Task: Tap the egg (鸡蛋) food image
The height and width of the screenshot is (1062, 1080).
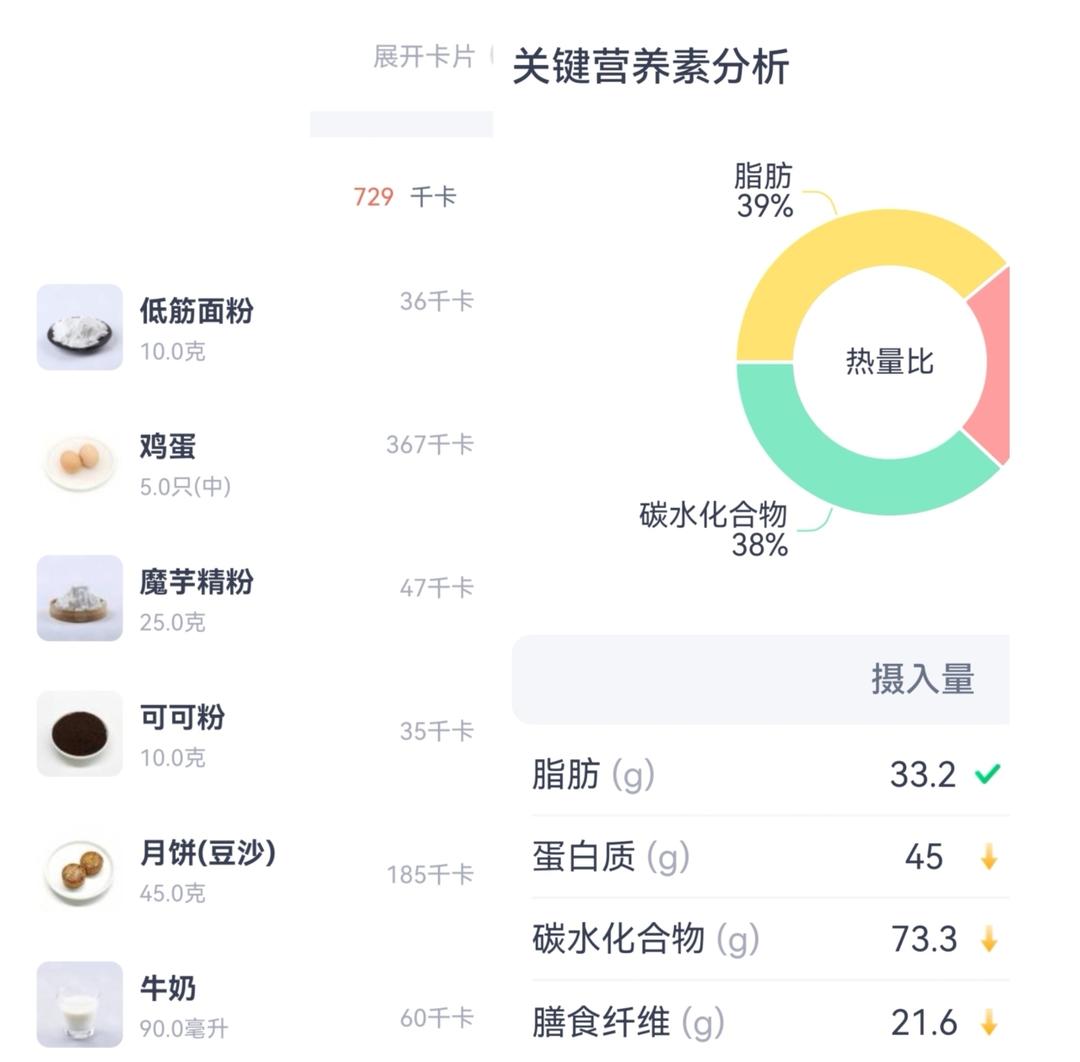Action: (x=80, y=462)
